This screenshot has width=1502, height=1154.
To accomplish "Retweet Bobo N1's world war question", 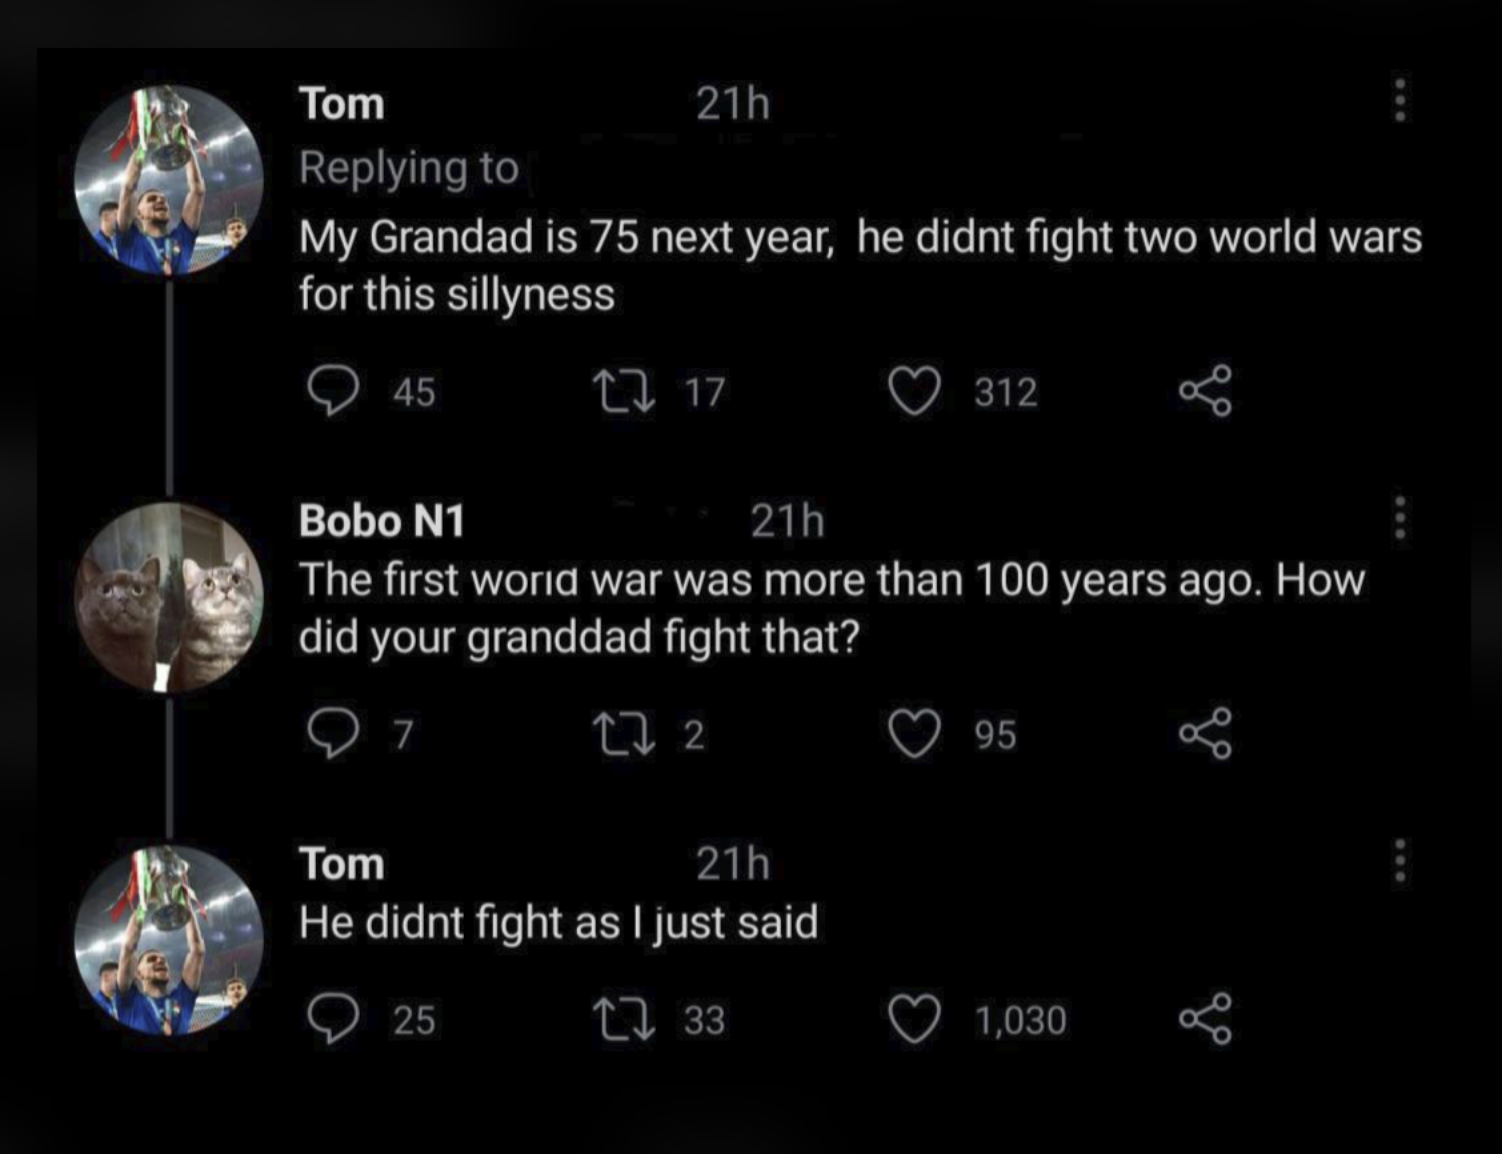I will click(623, 733).
